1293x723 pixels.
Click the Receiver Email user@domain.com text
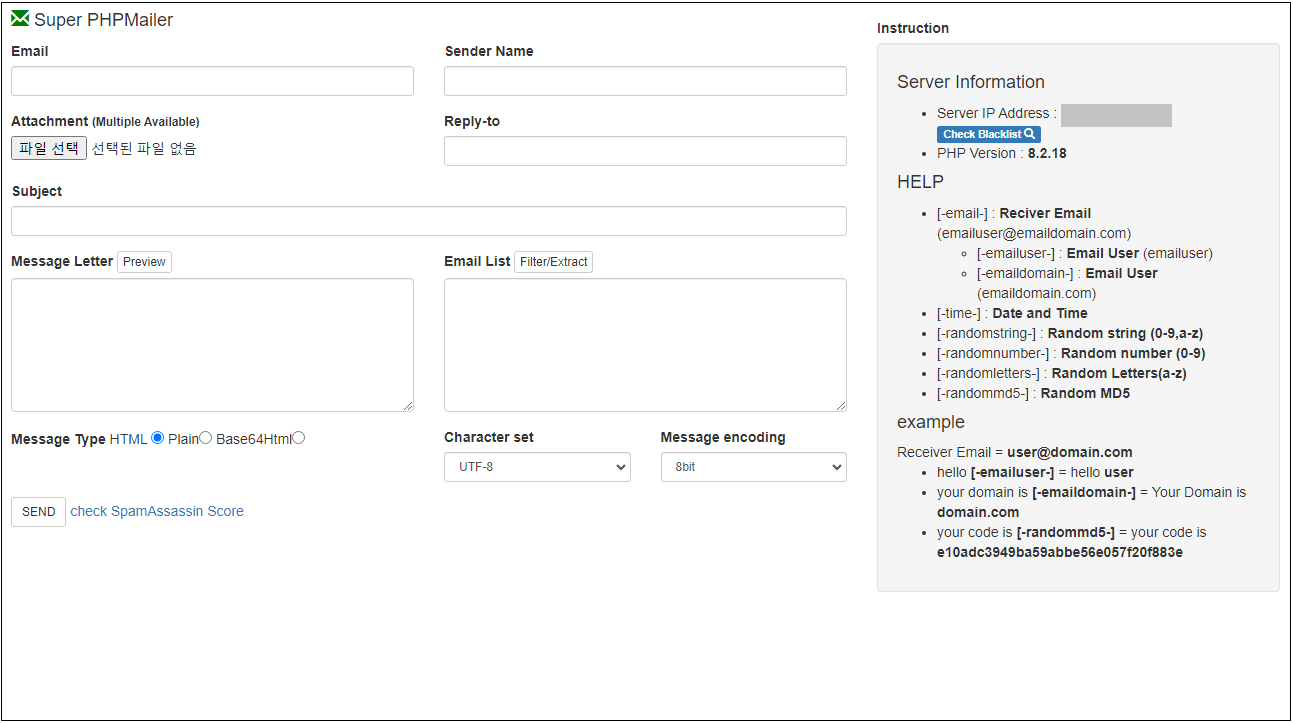[x=1015, y=452]
